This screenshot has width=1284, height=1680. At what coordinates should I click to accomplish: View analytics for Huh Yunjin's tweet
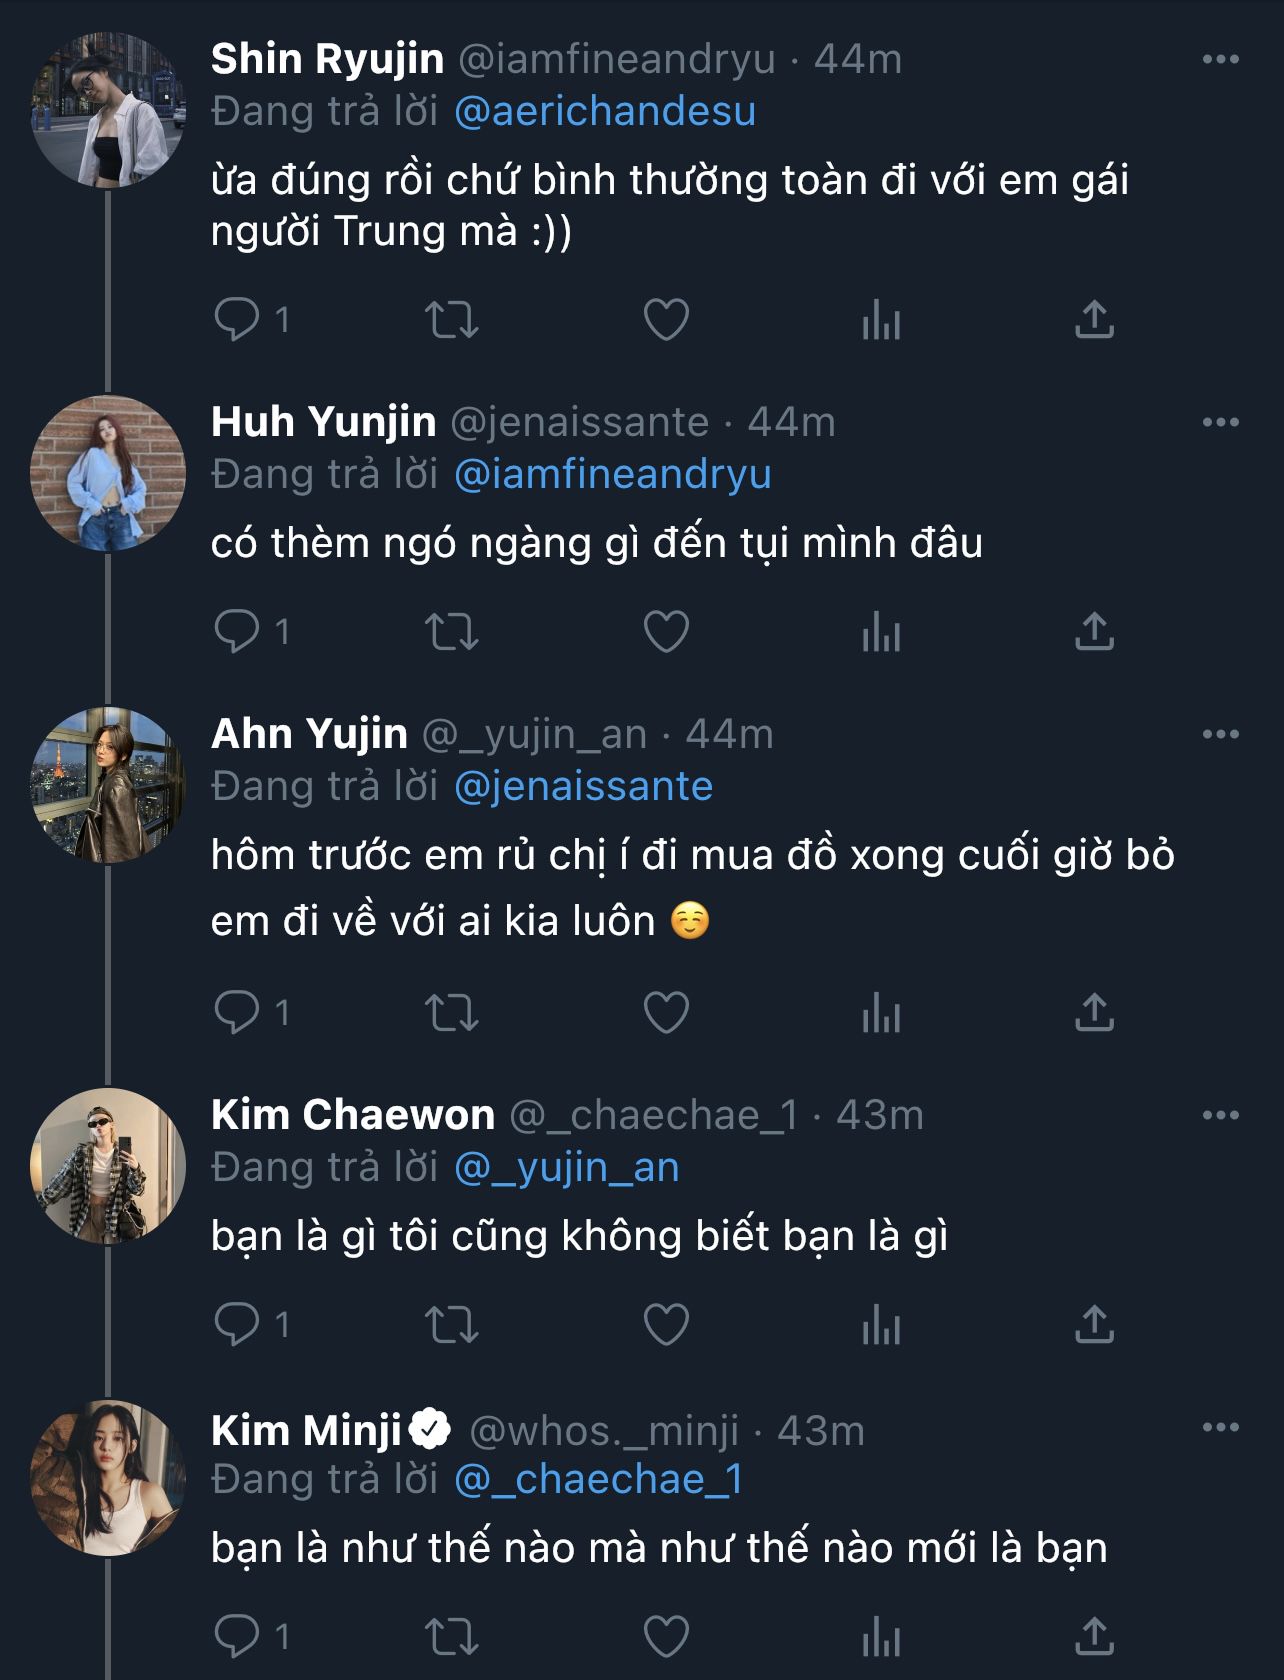pos(881,632)
